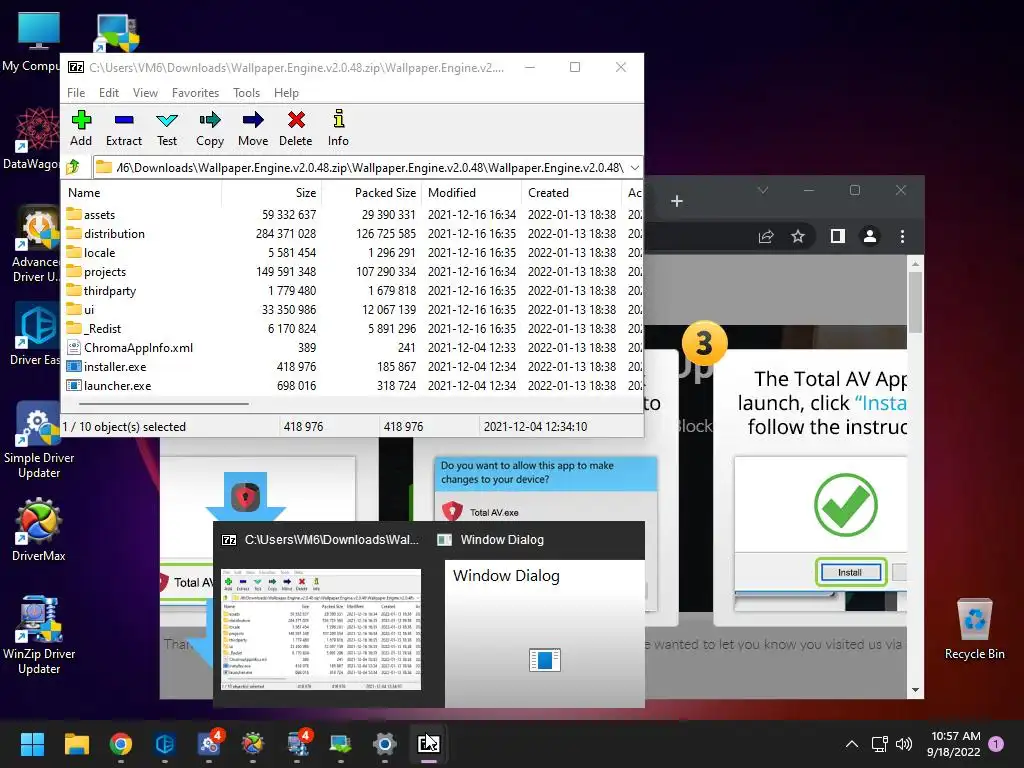Open the View menu
This screenshot has width=1024, height=768.
coord(145,93)
